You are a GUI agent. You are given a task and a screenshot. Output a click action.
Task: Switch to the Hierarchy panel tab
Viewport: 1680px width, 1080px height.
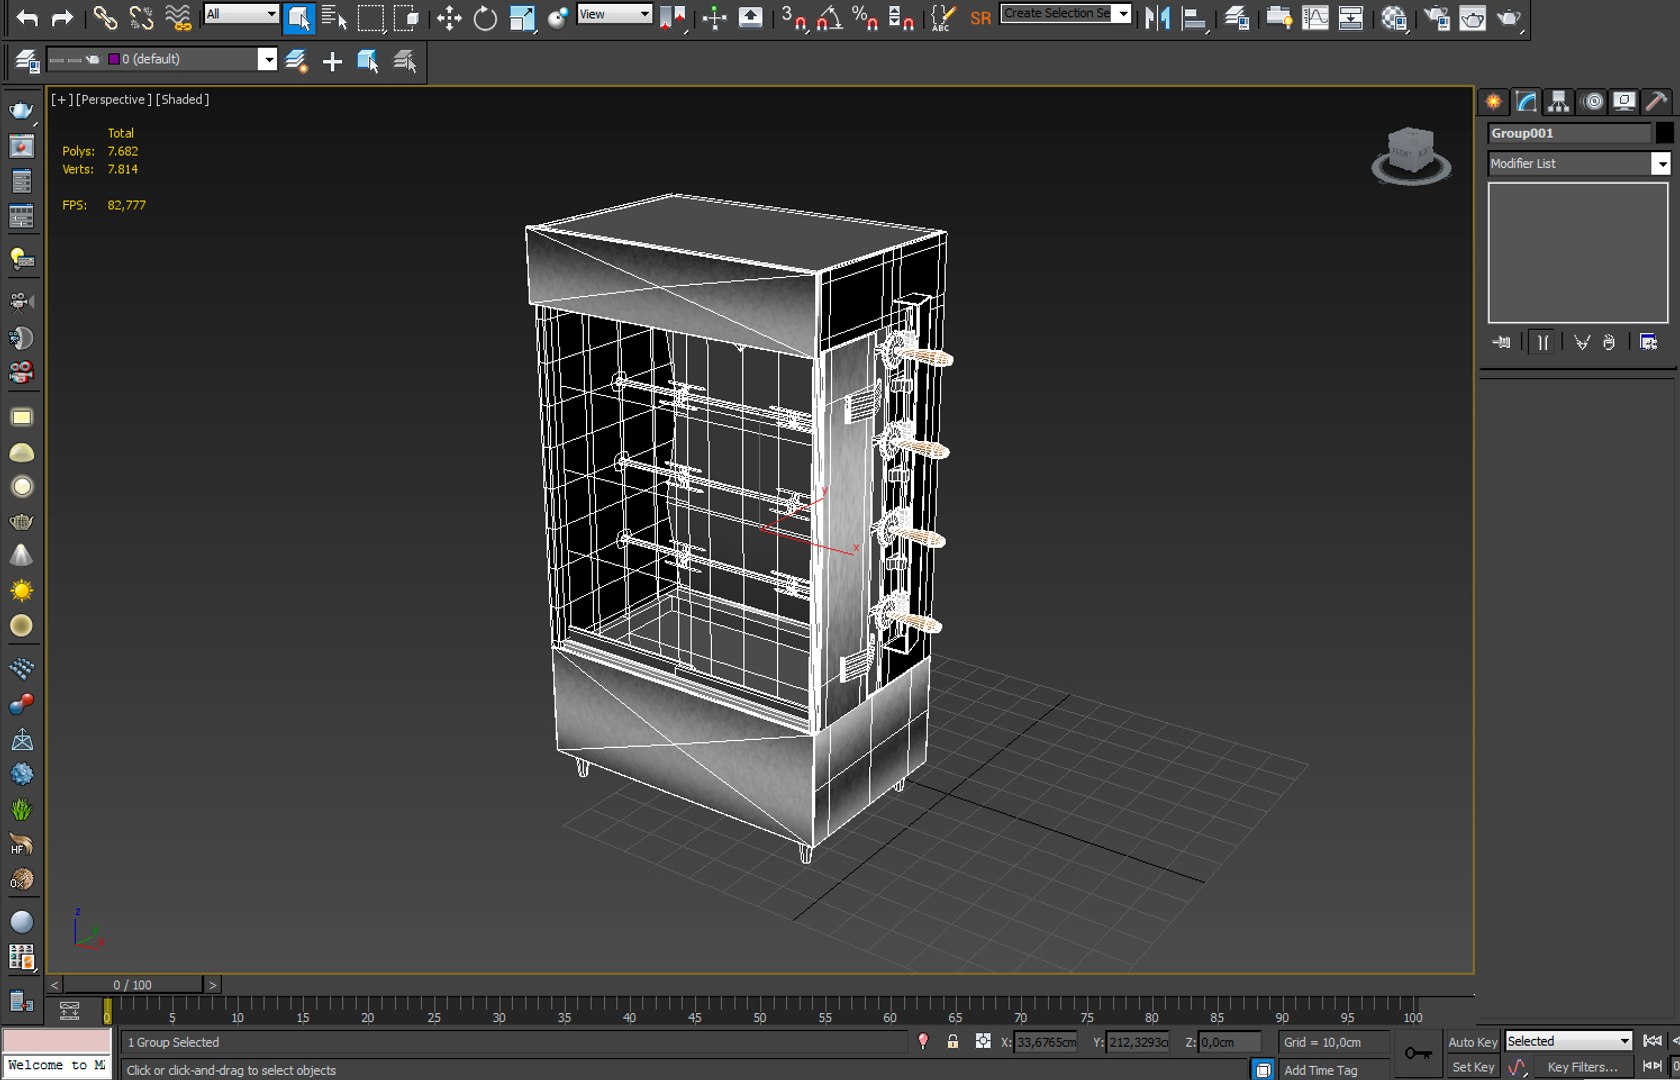pos(1558,101)
